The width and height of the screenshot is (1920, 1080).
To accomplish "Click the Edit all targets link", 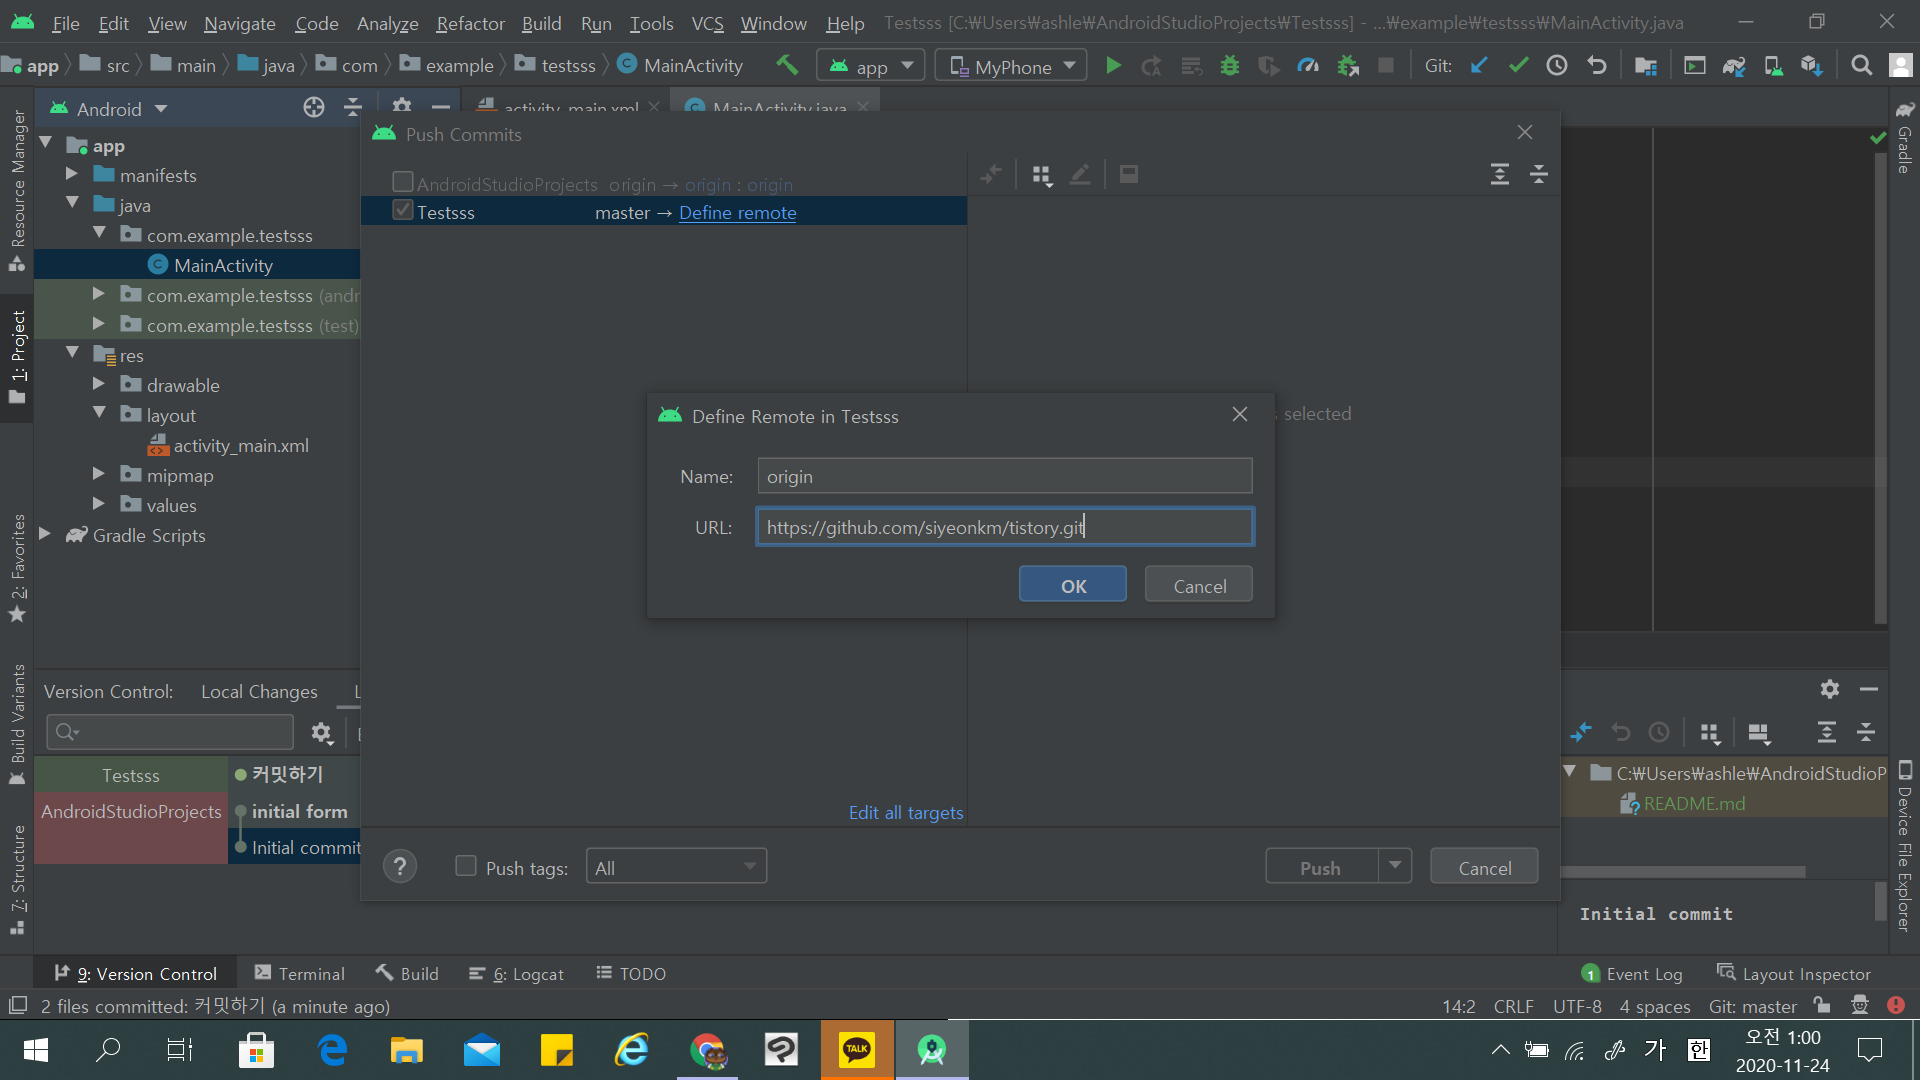I will (x=905, y=813).
